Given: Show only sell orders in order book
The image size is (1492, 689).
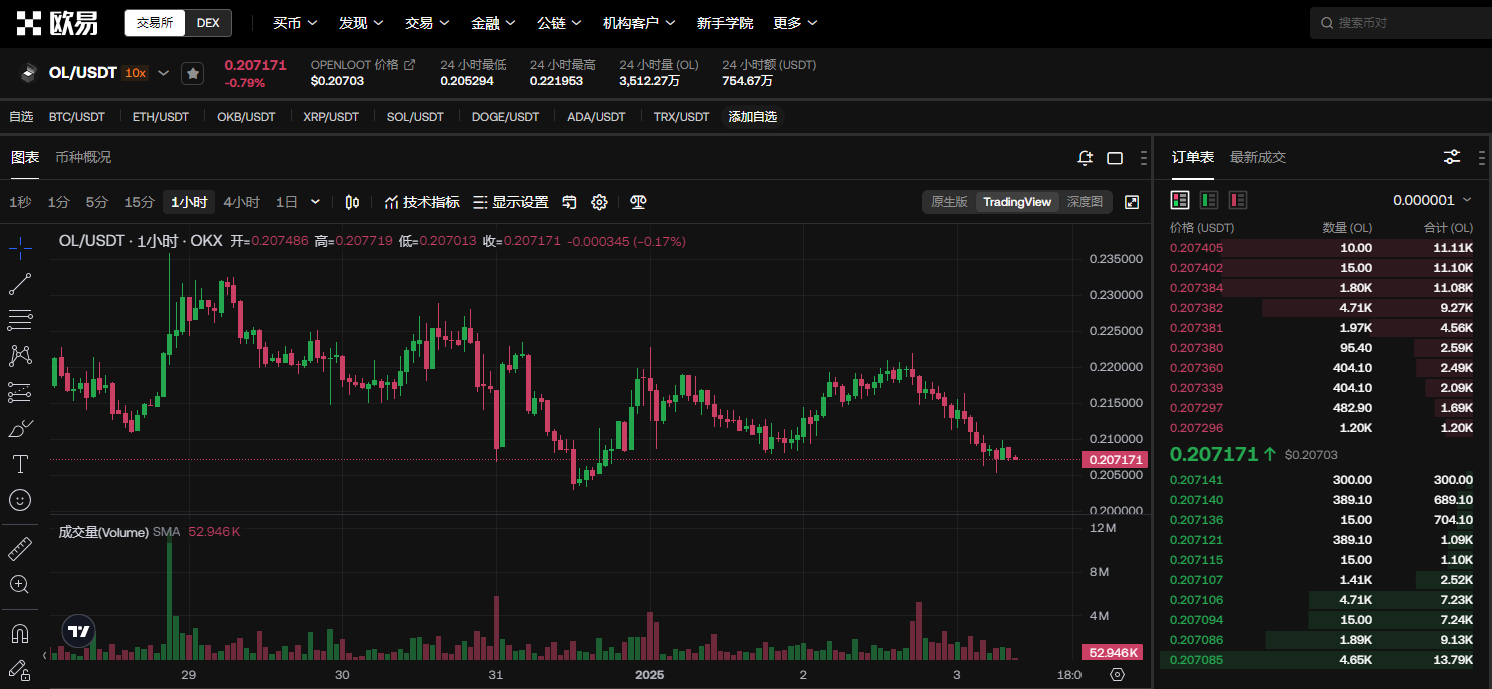Looking at the screenshot, I should pyautogui.click(x=1238, y=200).
